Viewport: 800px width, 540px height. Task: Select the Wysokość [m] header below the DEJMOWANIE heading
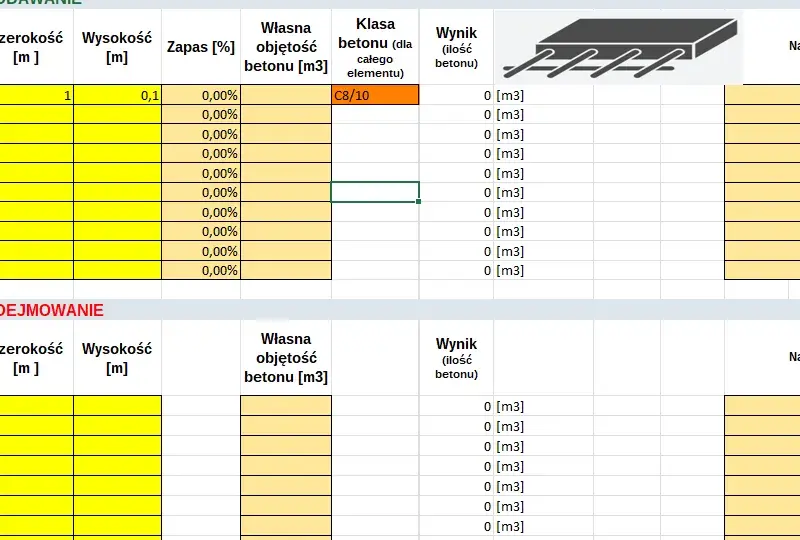(x=117, y=358)
